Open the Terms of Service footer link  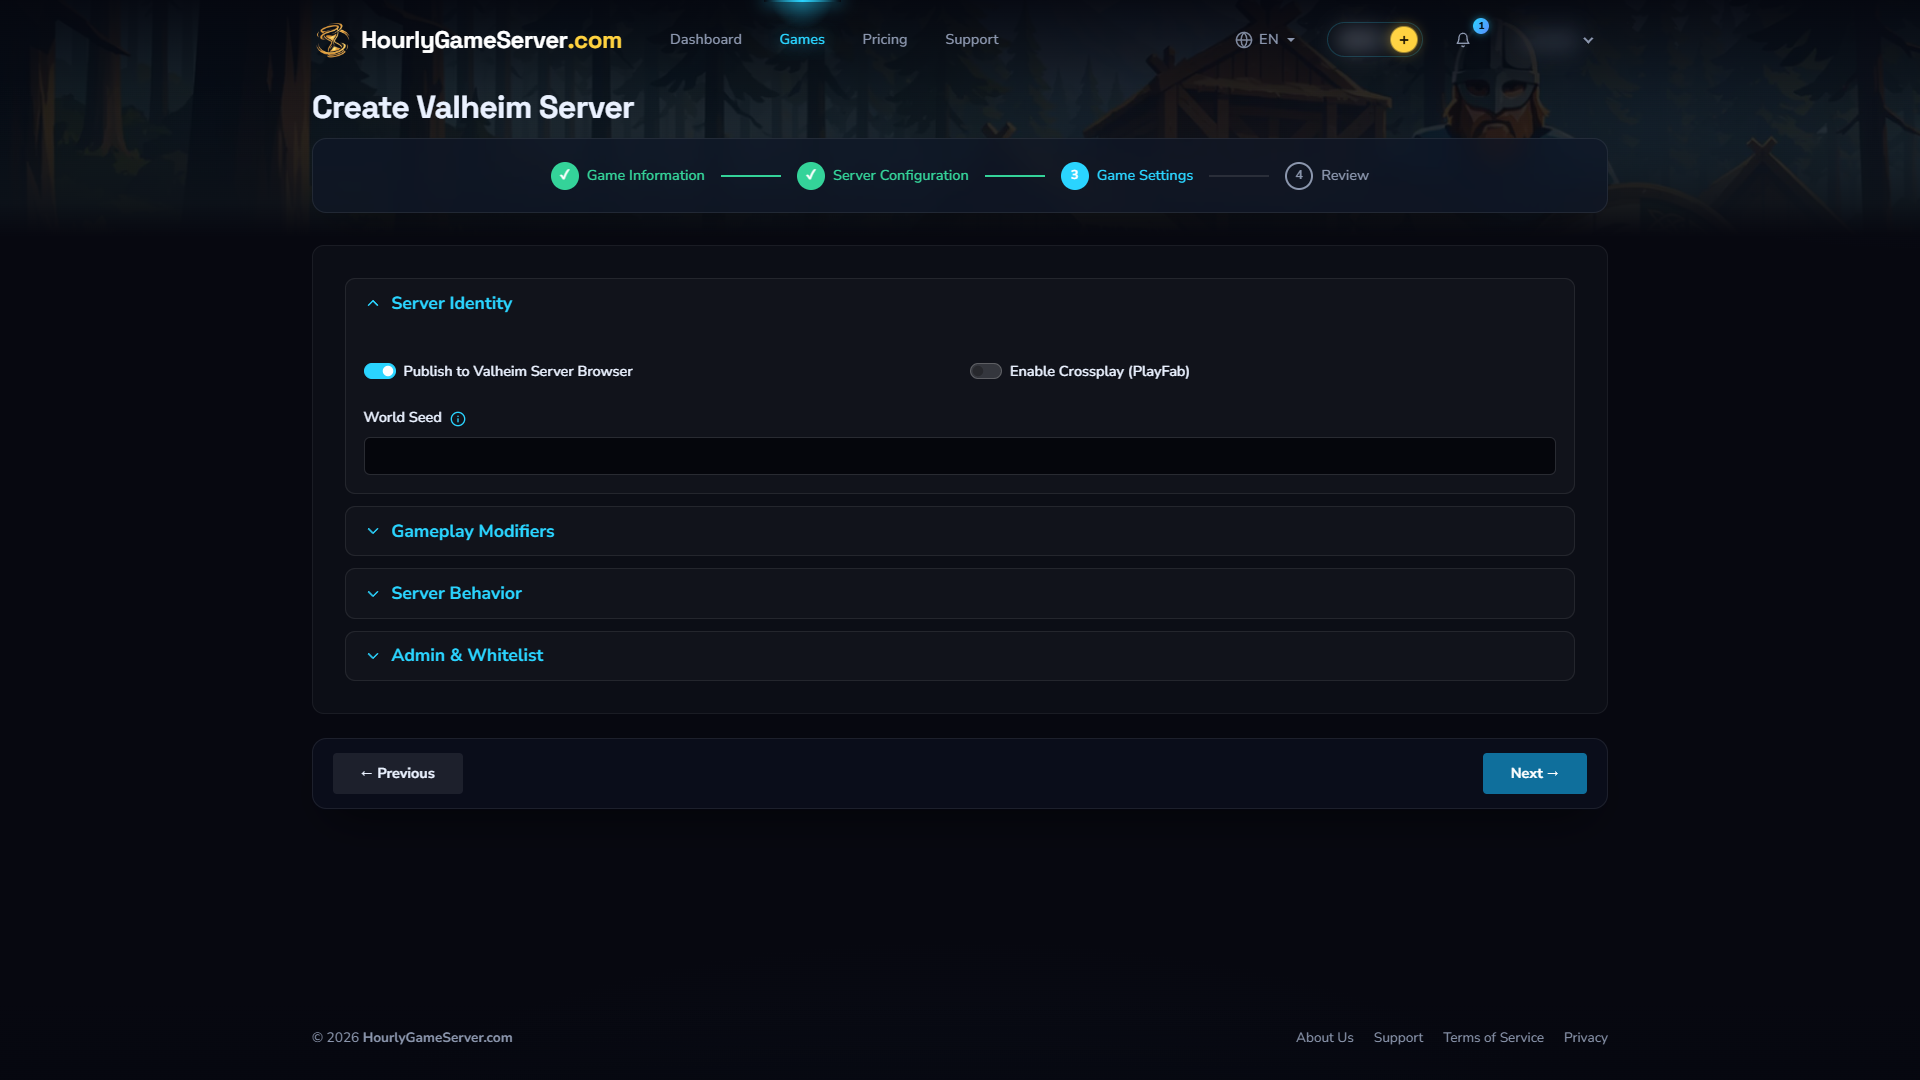tap(1493, 1038)
